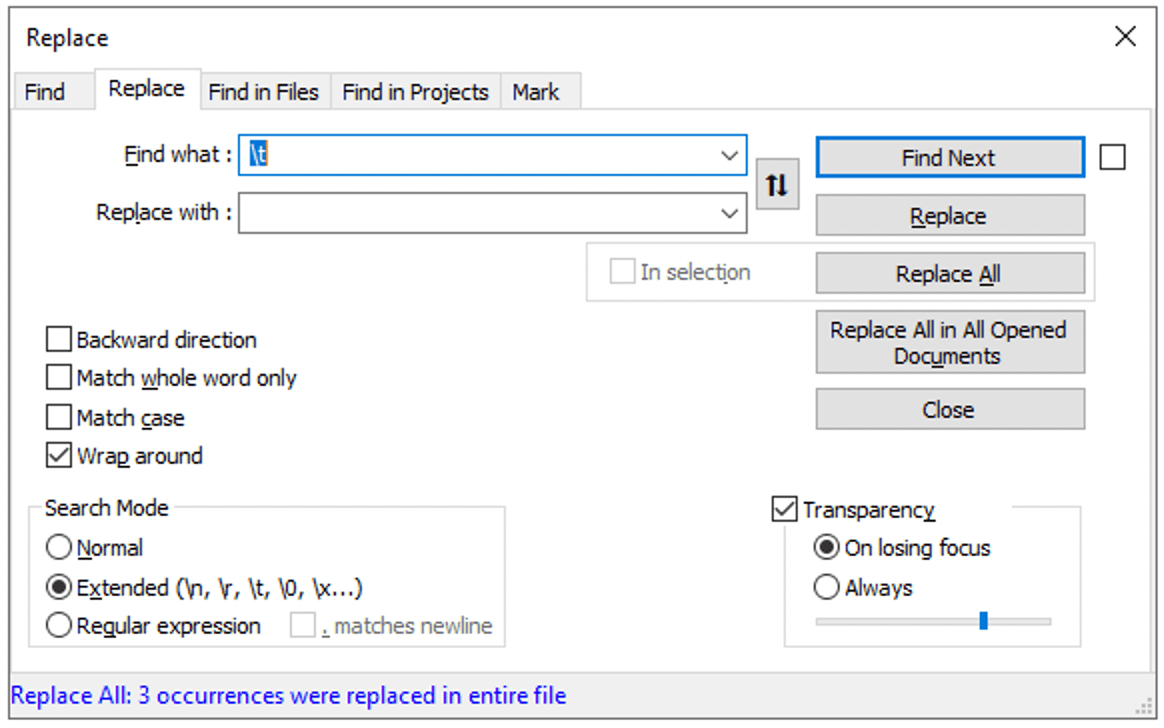
Task: Open the Find what dropdown list
Action: (x=731, y=155)
